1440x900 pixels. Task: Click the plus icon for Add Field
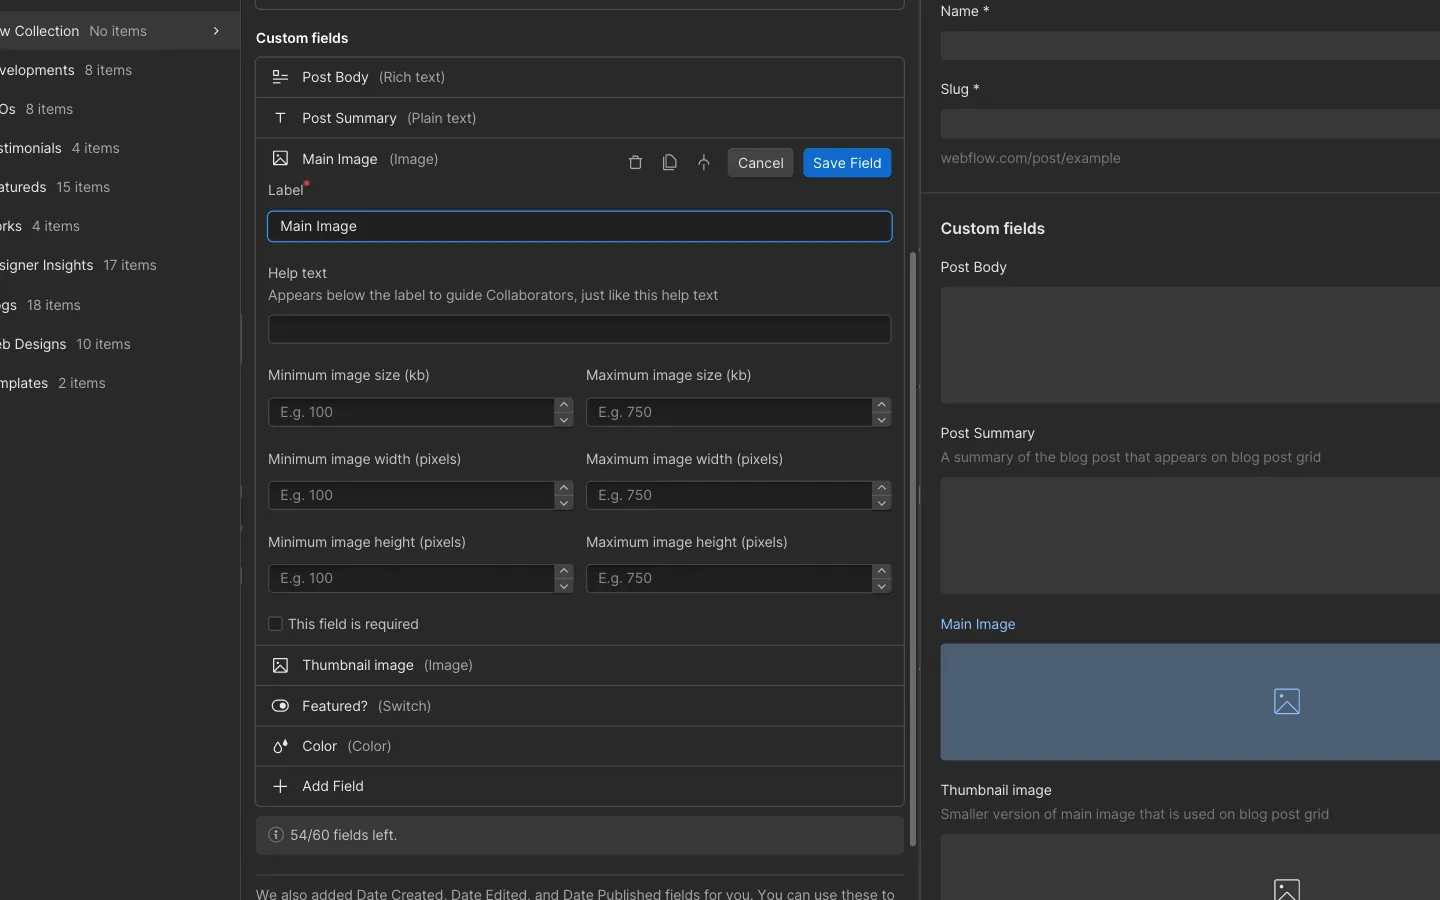(x=281, y=787)
